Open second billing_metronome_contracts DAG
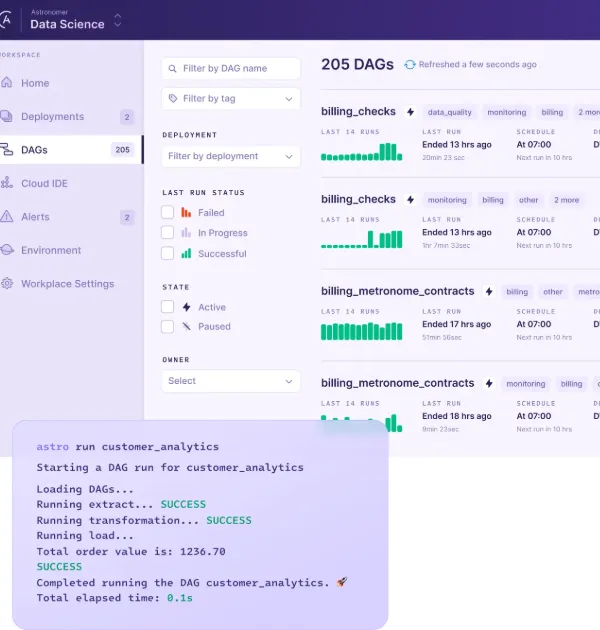This screenshot has height=630, width=600. [x=397, y=383]
